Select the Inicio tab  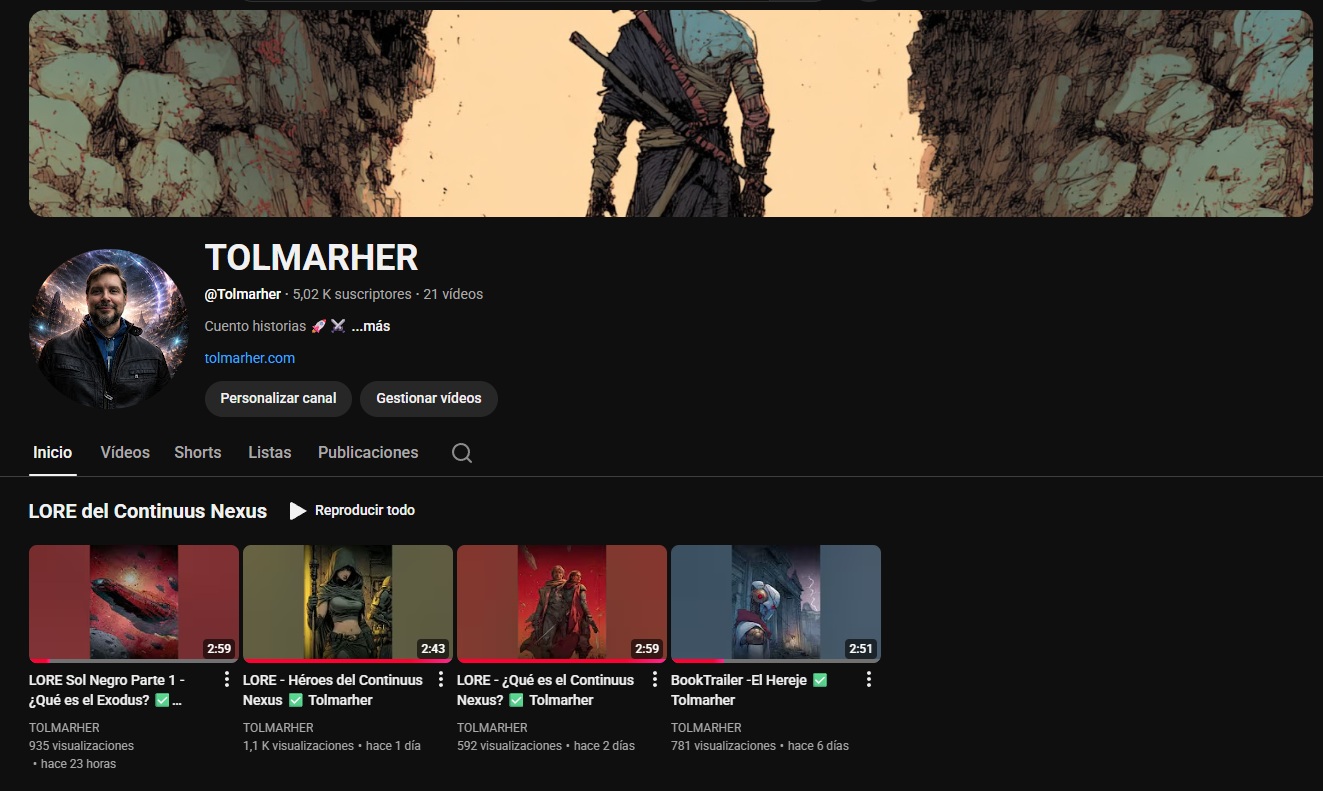click(52, 453)
